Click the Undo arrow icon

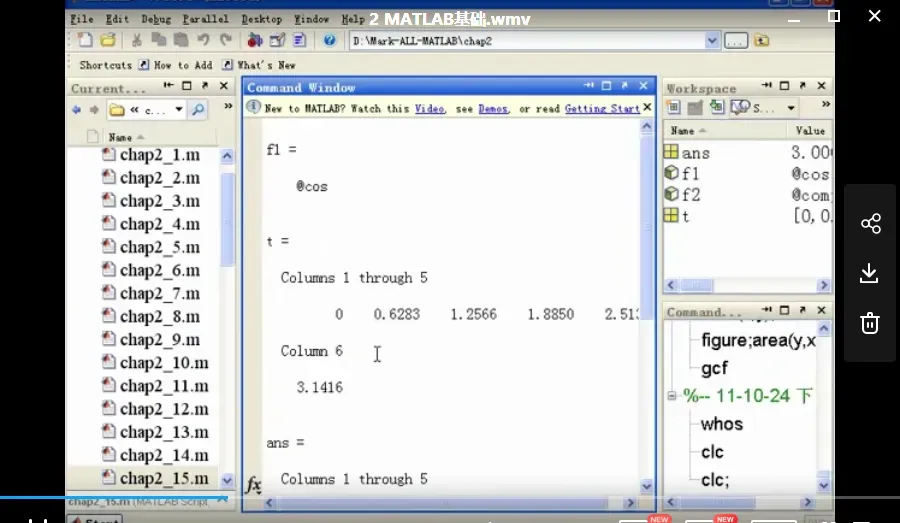coord(203,40)
